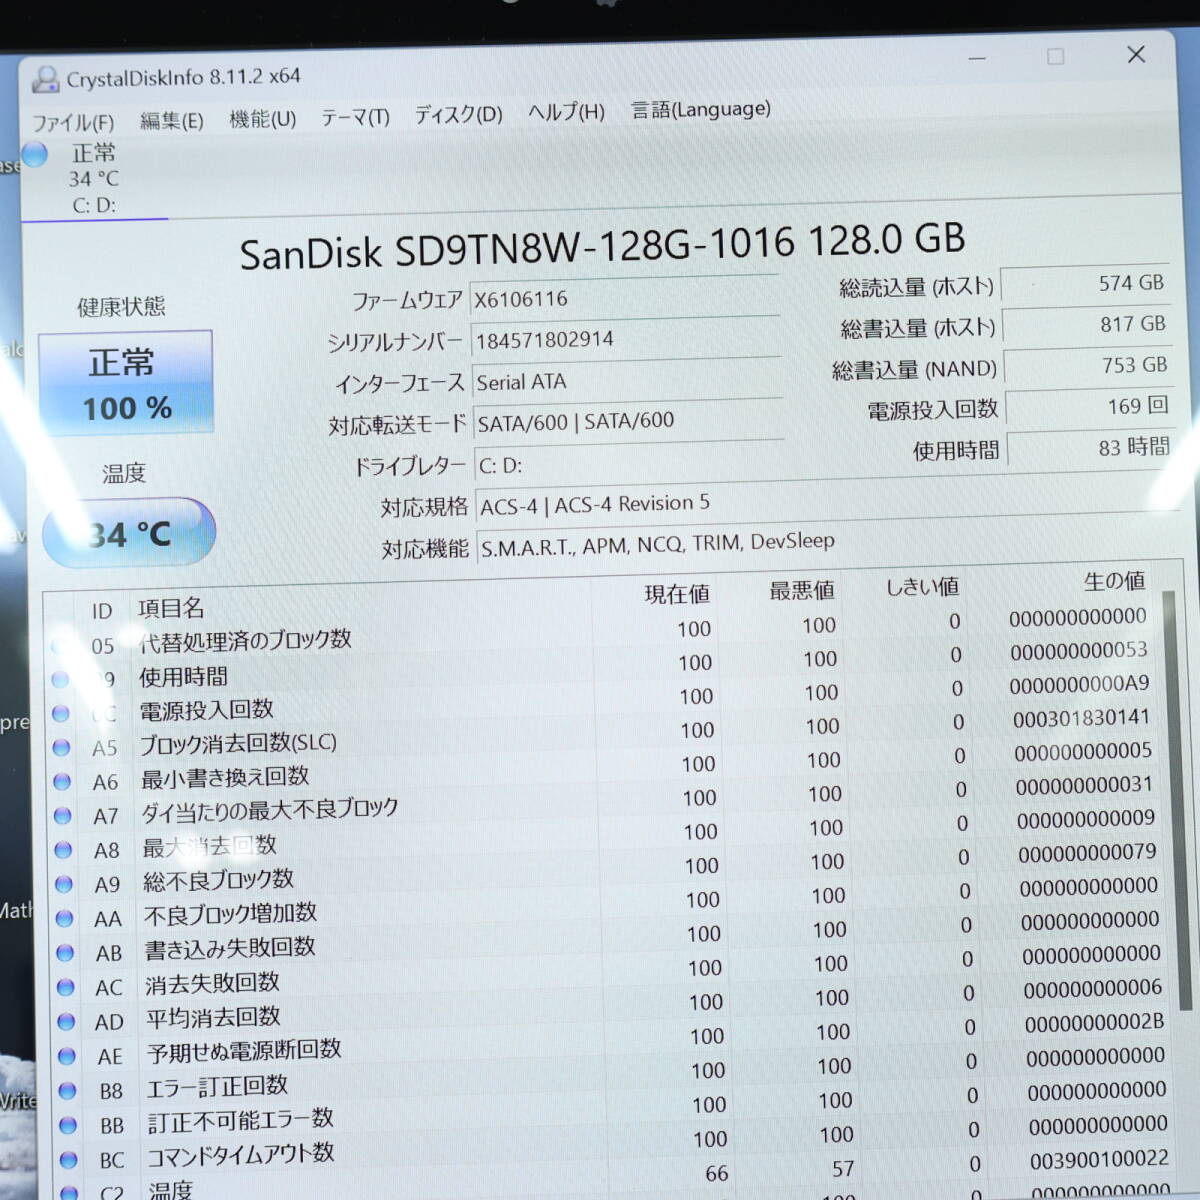
Task: Click the status dot for row AA
Action: tap(64, 918)
